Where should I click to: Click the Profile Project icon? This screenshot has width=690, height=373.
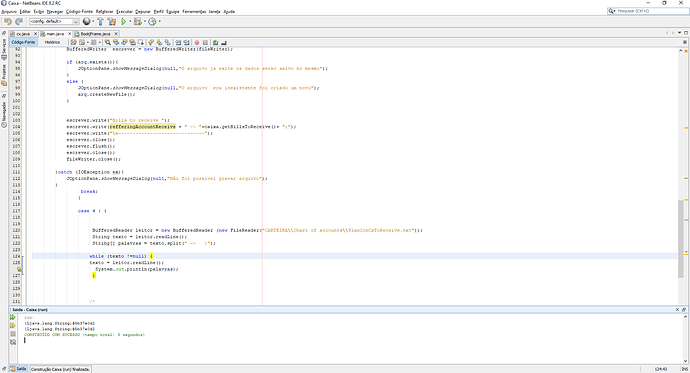(152, 21)
